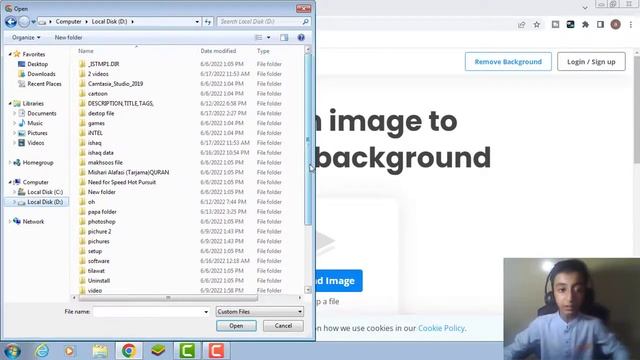Open the File Explorer taskbar icon
Screen dimensions: 640x360
(100, 351)
